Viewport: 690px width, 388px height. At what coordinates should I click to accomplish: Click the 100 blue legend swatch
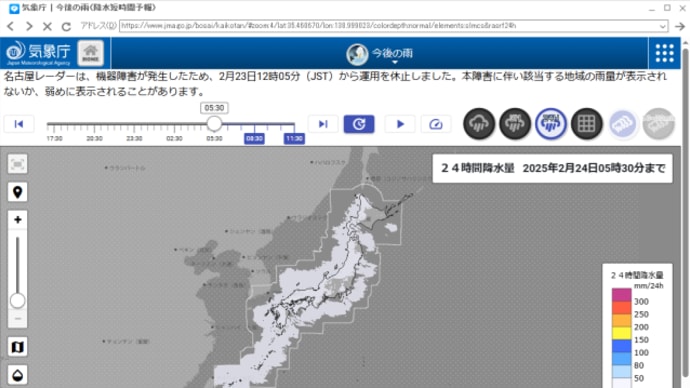click(x=621, y=346)
